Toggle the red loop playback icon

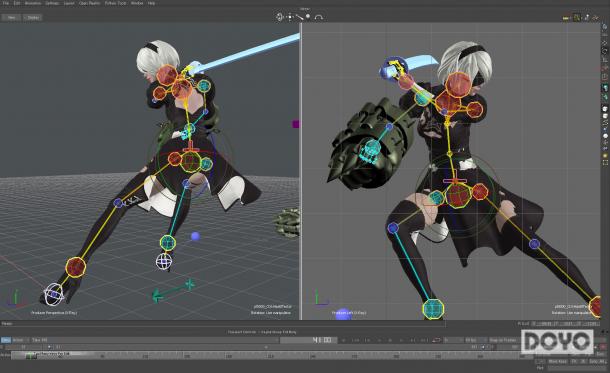436,340
